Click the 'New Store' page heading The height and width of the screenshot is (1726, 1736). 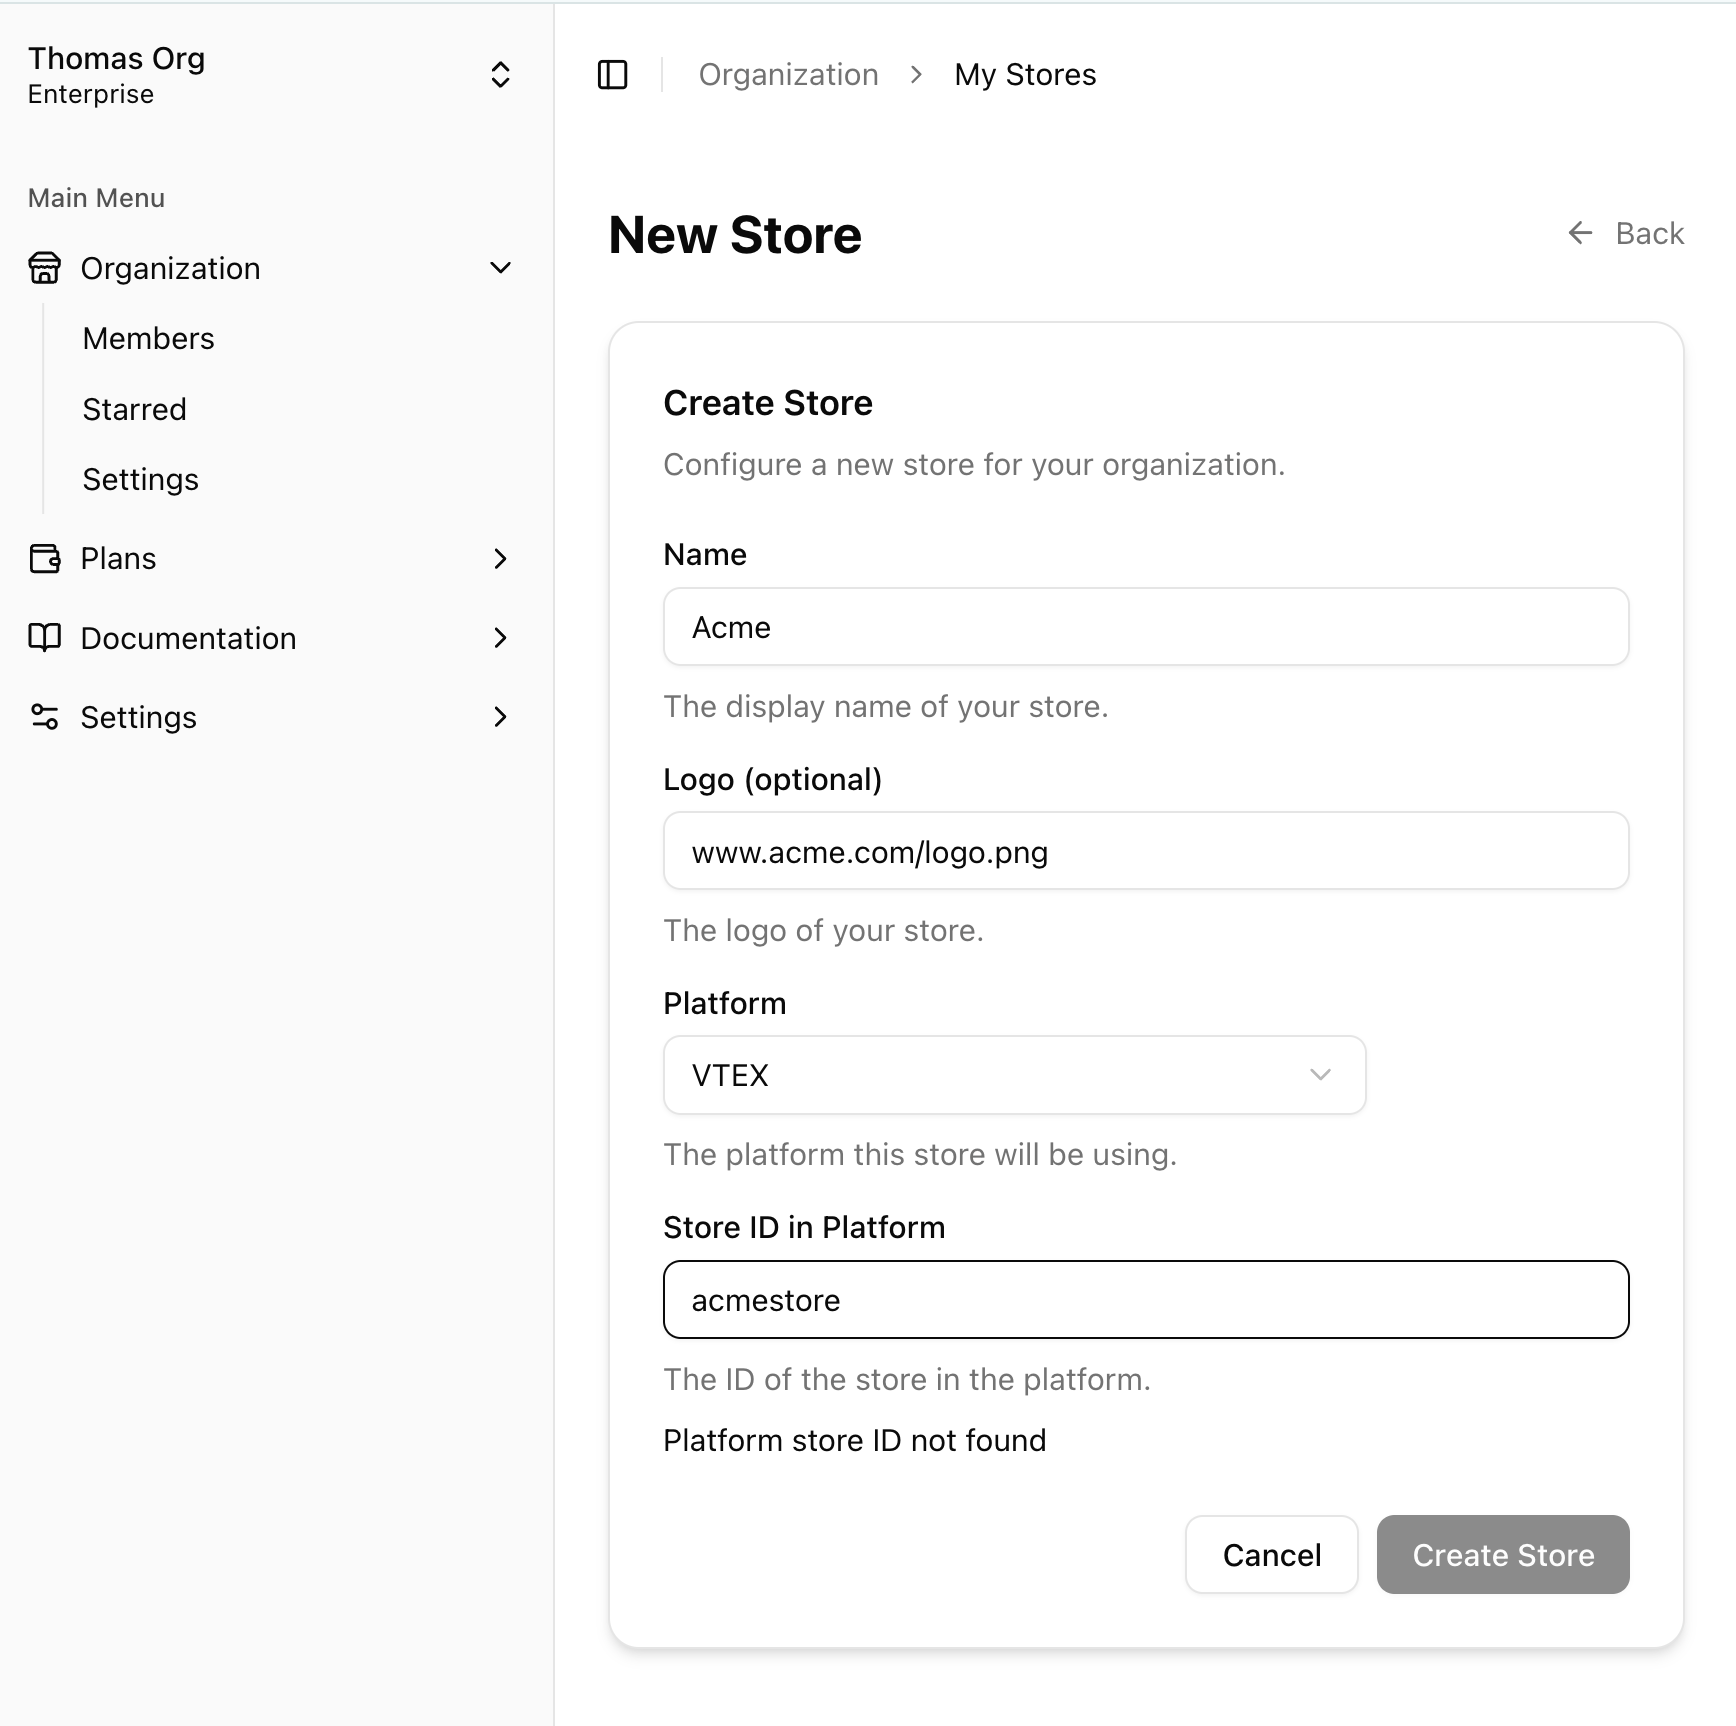(x=735, y=235)
